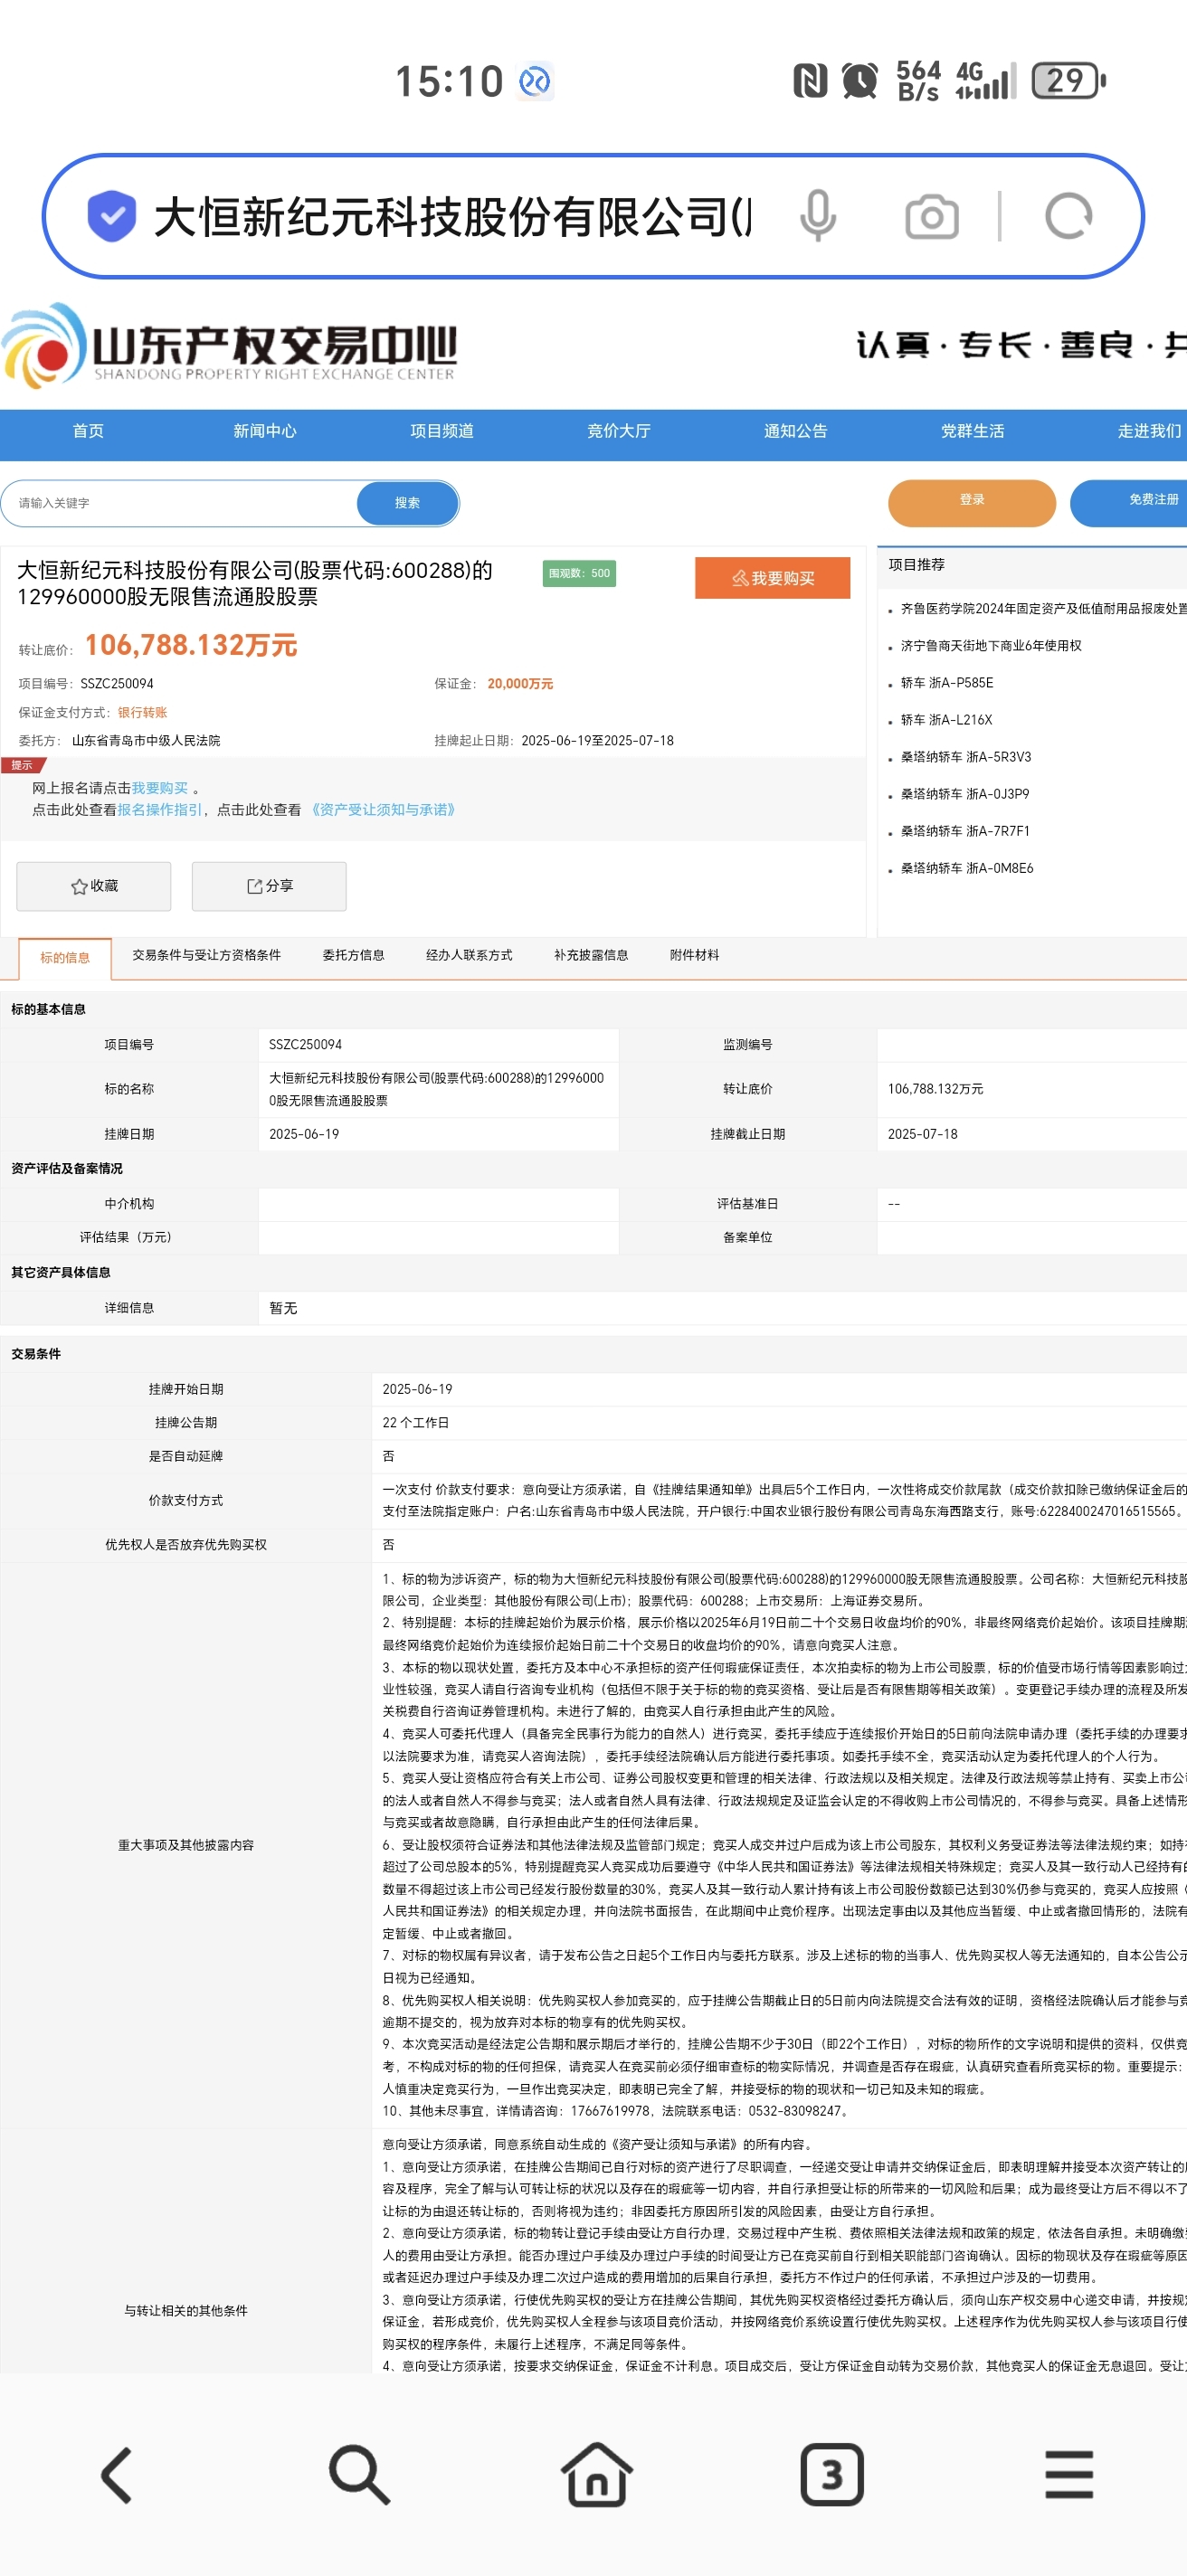Go to browser home icon

(x=597, y=2475)
